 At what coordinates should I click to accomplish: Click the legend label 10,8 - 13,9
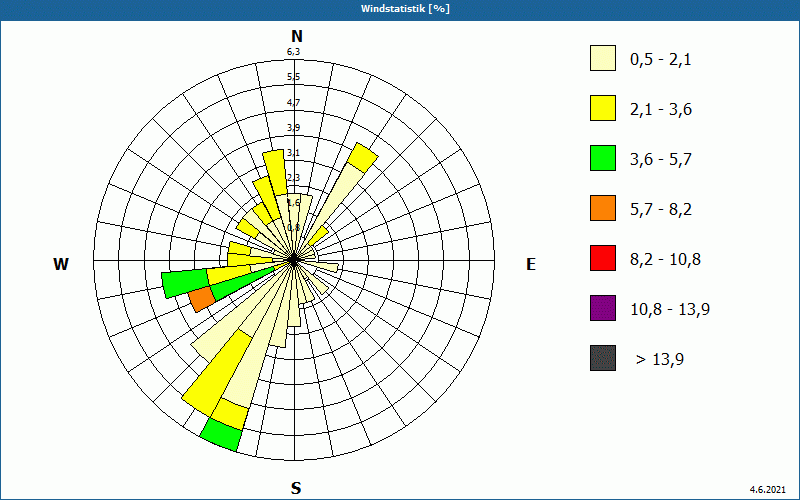[670, 310]
